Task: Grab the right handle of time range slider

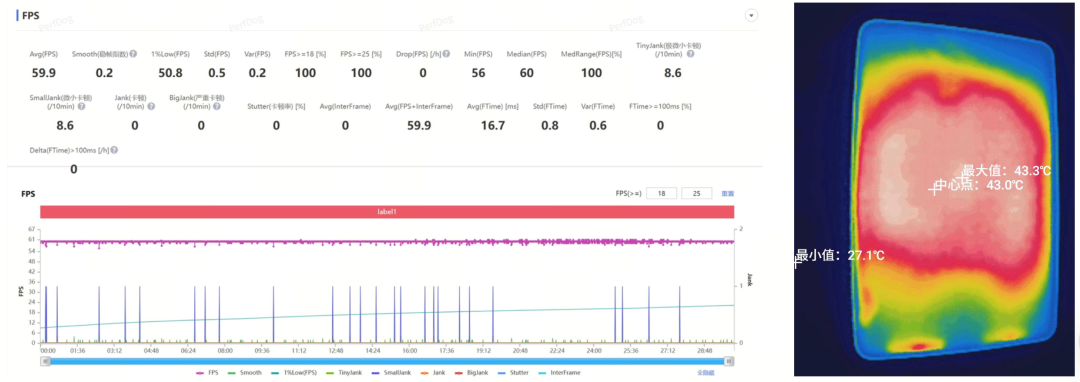Action: click(730, 360)
